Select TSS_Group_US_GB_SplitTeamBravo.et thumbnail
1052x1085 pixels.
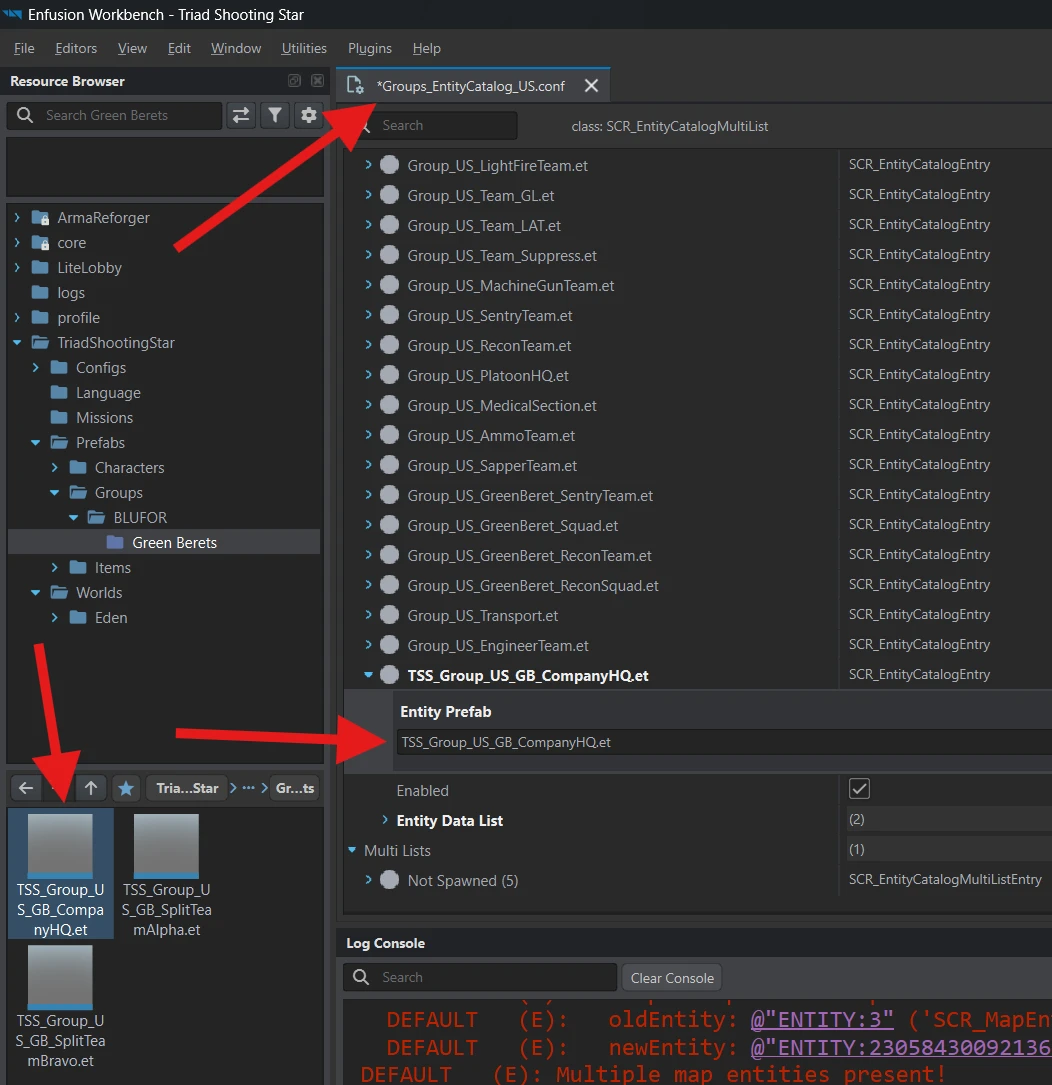pyautogui.click(x=60, y=1006)
